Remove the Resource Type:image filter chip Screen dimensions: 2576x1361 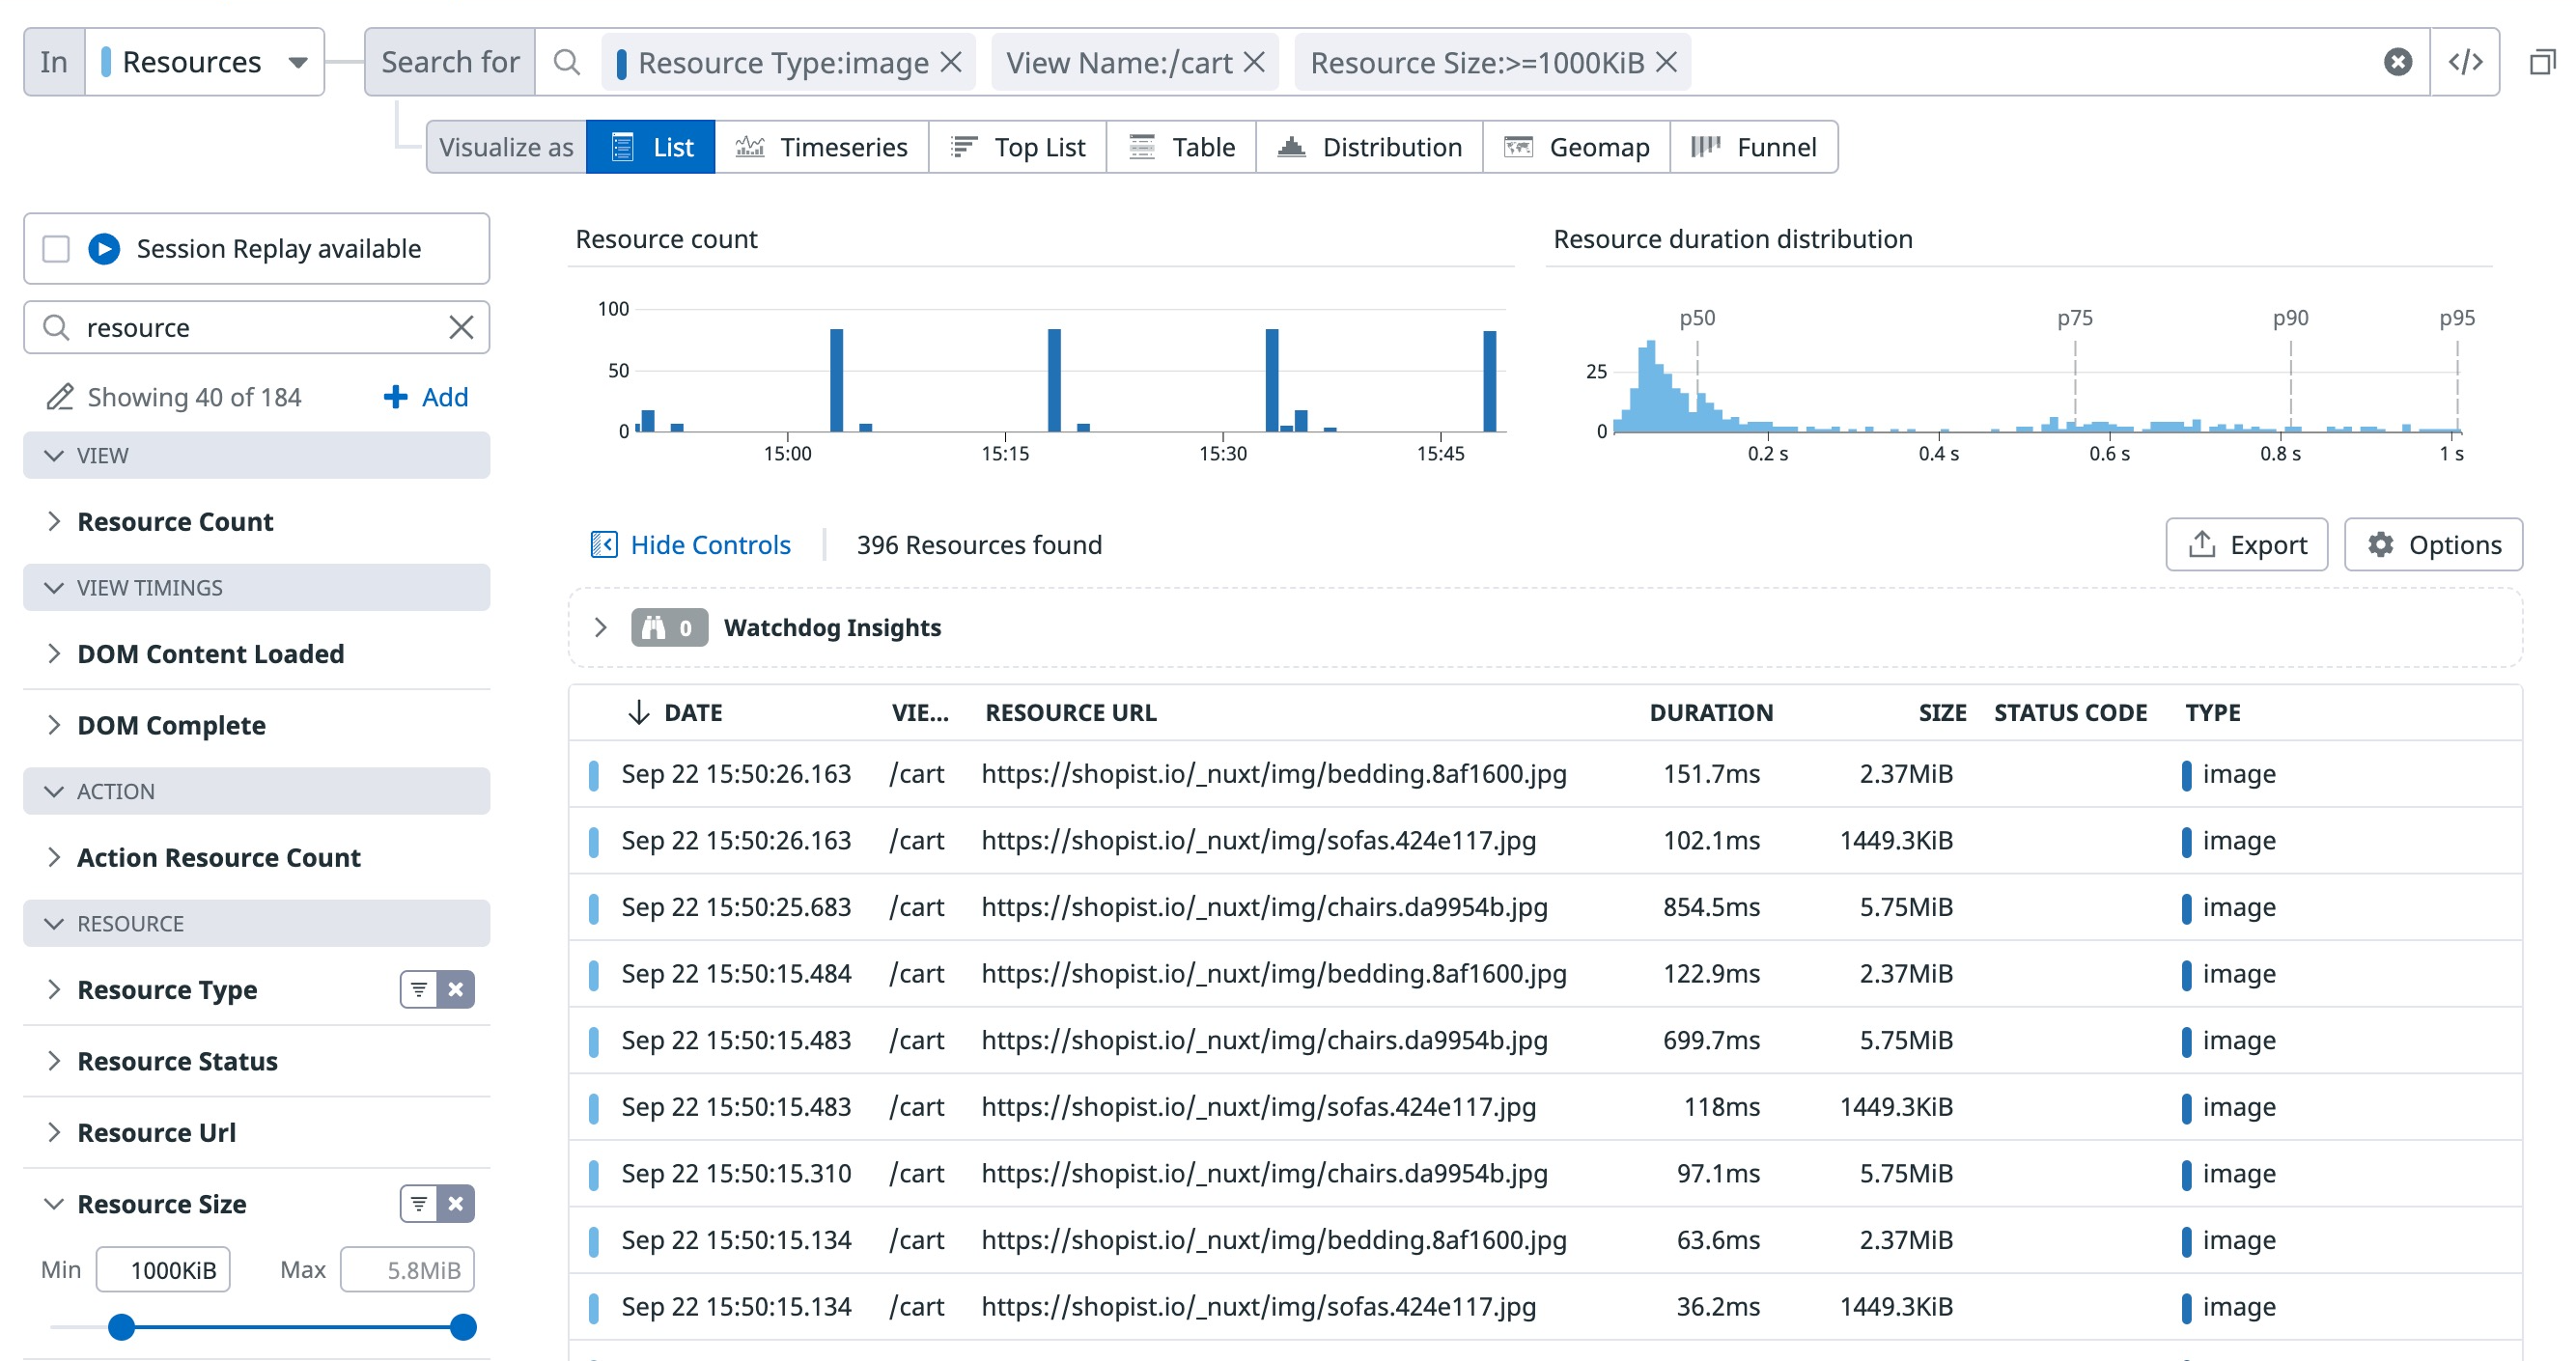(x=951, y=62)
